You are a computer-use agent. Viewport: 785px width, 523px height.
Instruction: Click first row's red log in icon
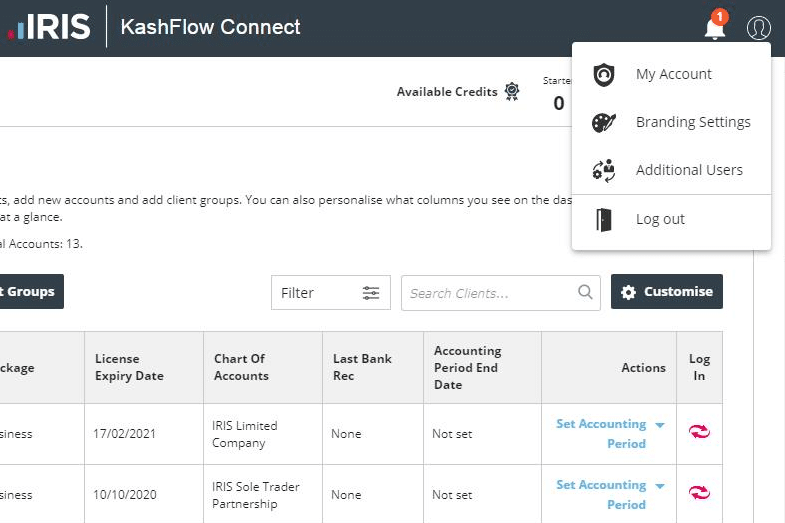pyautogui.click(x=699, y=432)
